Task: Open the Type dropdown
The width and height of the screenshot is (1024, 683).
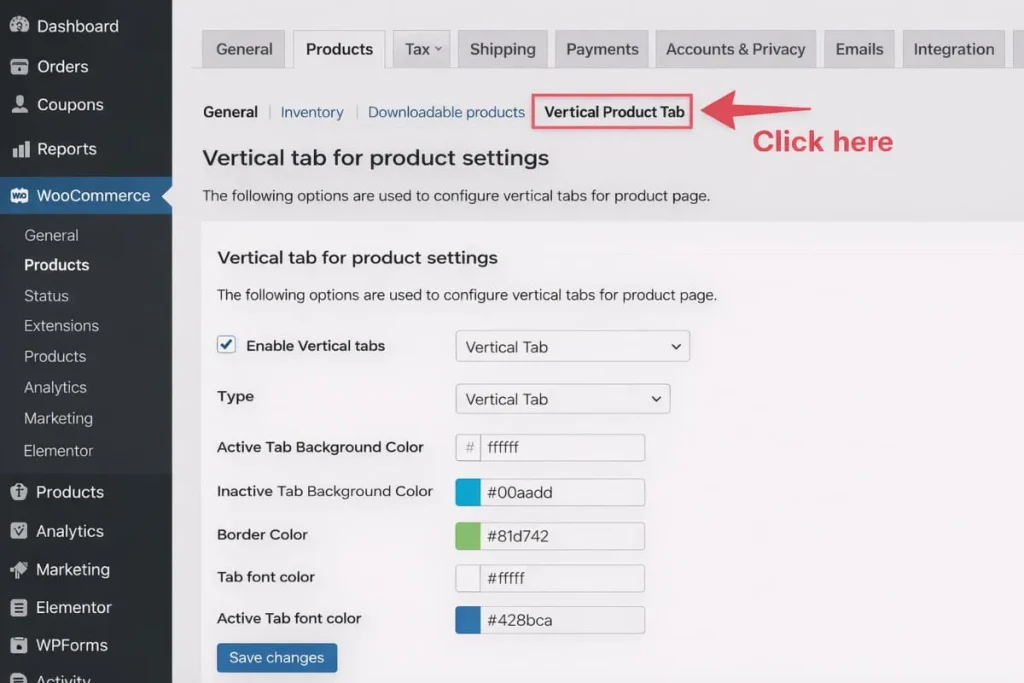Action: click(562, 399)
